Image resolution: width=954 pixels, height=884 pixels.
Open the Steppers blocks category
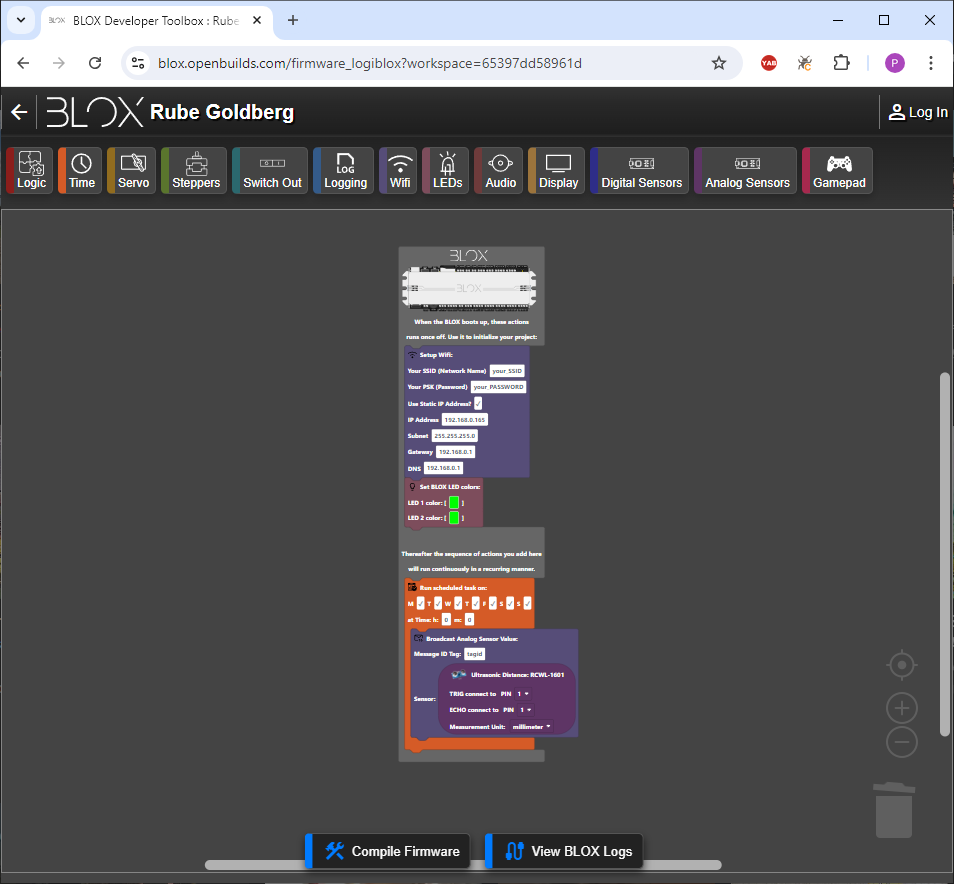point(195,170)
